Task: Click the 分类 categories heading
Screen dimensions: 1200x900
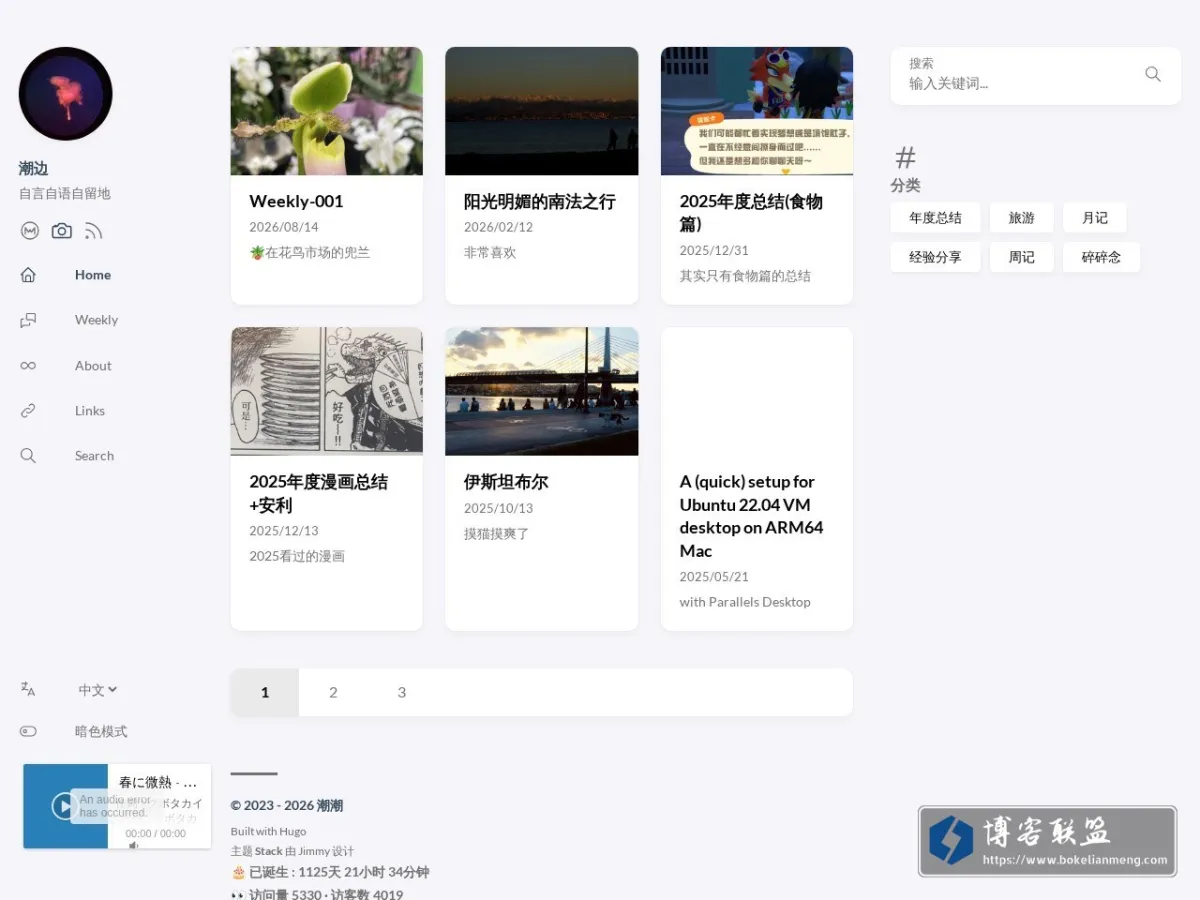Action: 905,185
